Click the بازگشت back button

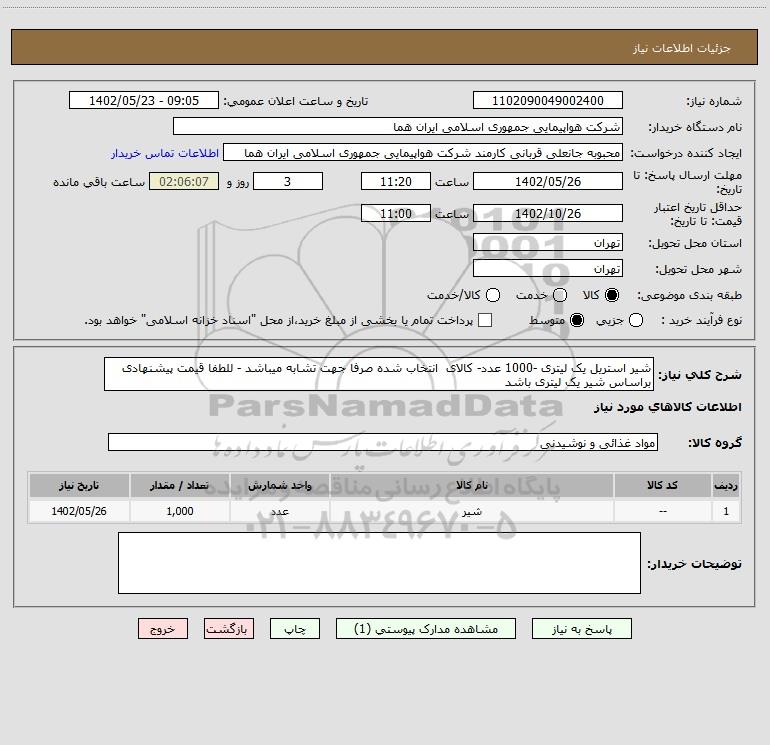pos(229,629)
